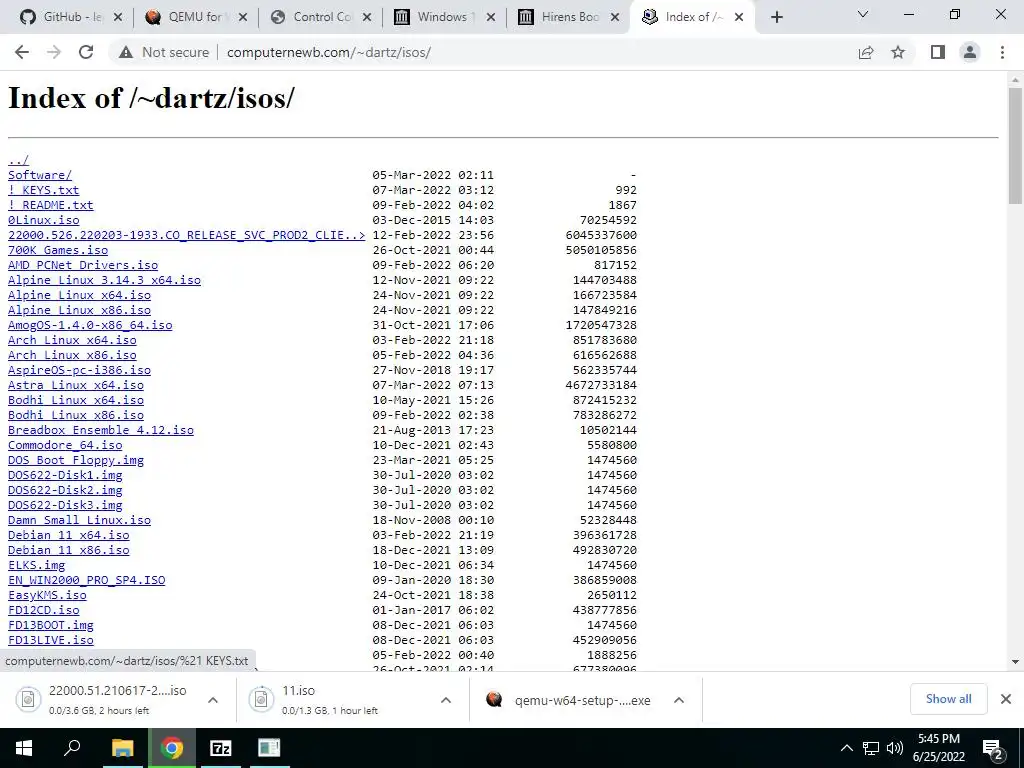
Task: Download EN_WIN2000_PRO_SP4.ISO
Action: 86,581
